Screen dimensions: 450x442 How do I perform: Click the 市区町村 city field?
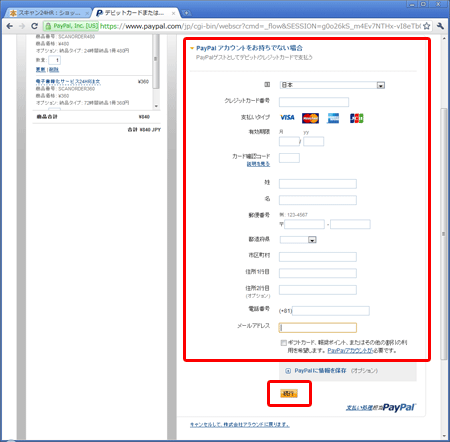pos(318,257)
